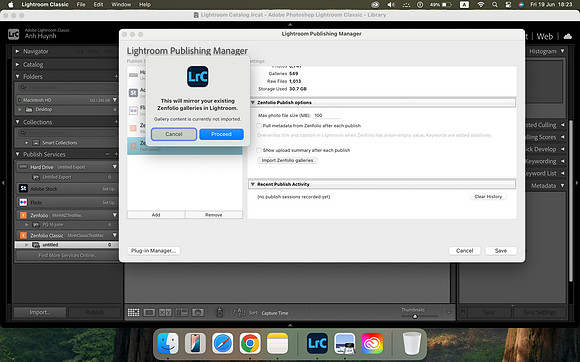Collapse the Zenfolio Publish options section

[x=253, y=102]
